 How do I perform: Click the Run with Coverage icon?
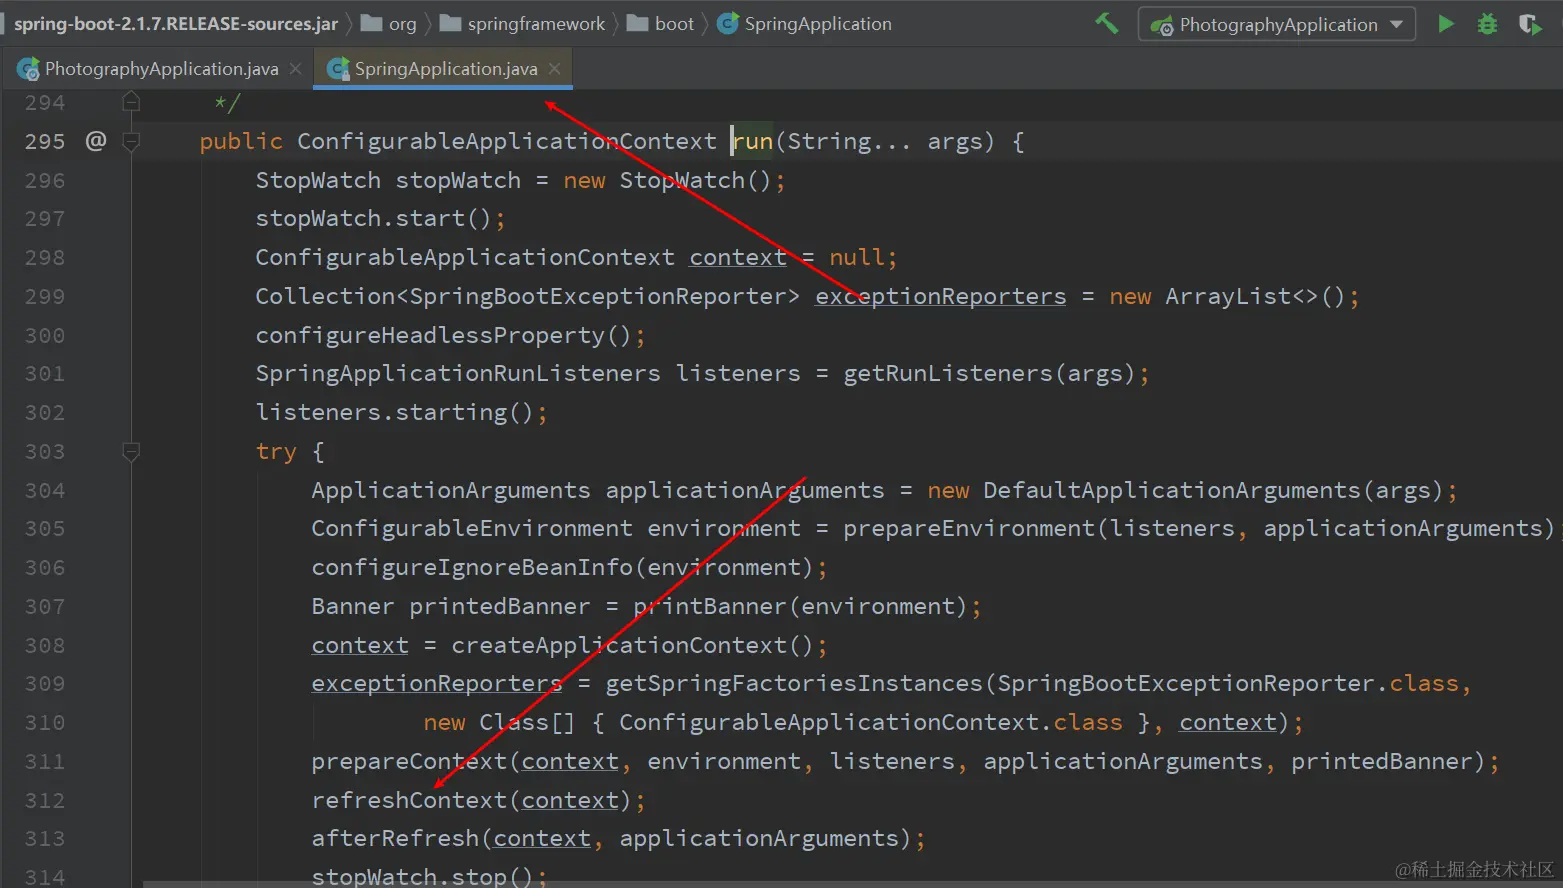tap(1530, 24)
